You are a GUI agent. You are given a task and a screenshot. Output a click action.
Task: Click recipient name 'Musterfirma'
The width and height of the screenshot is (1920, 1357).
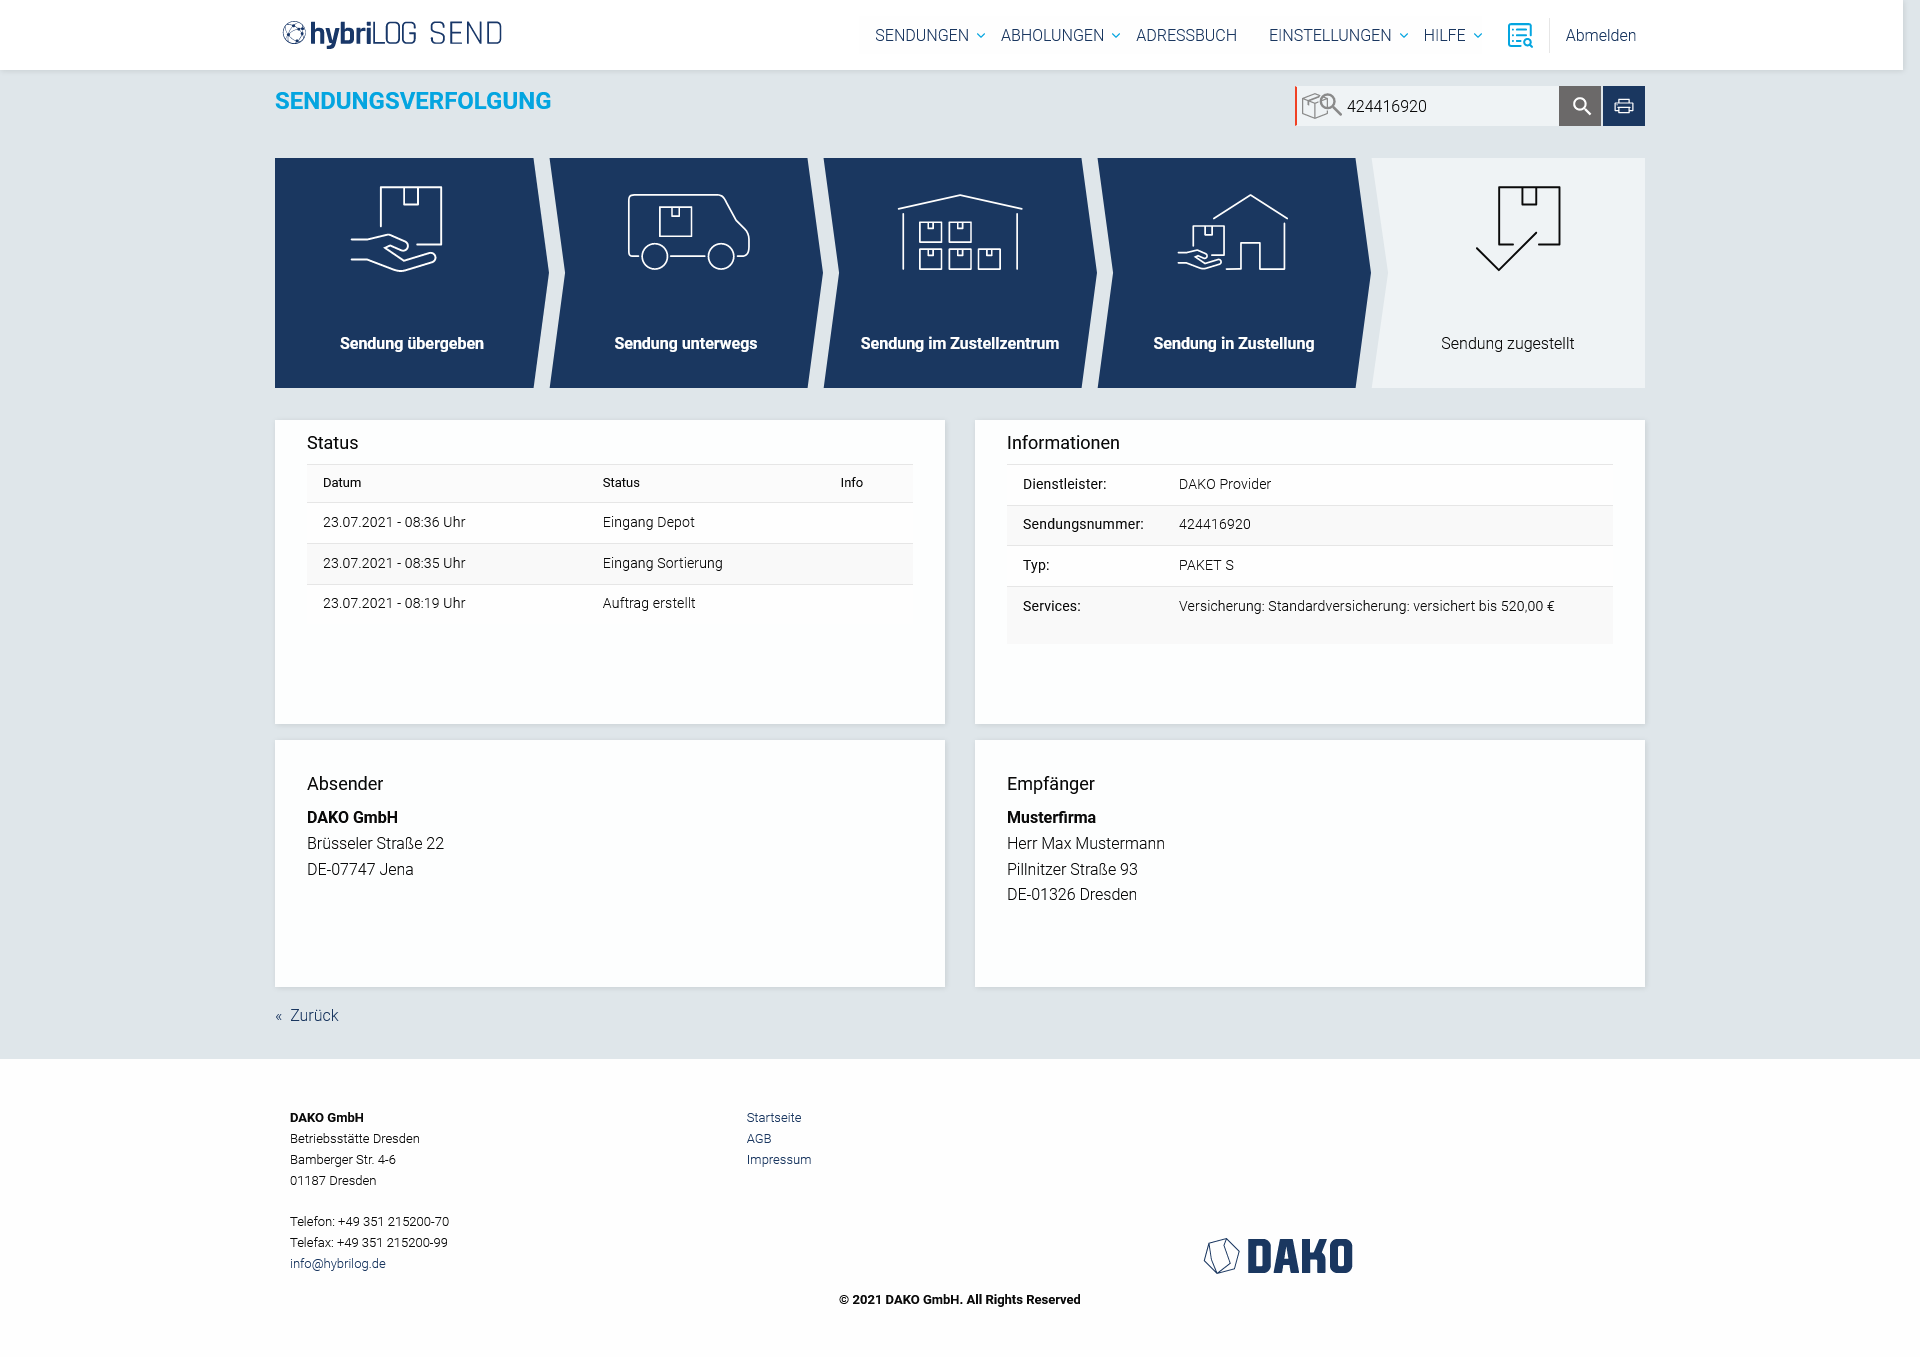[1051, 817]
